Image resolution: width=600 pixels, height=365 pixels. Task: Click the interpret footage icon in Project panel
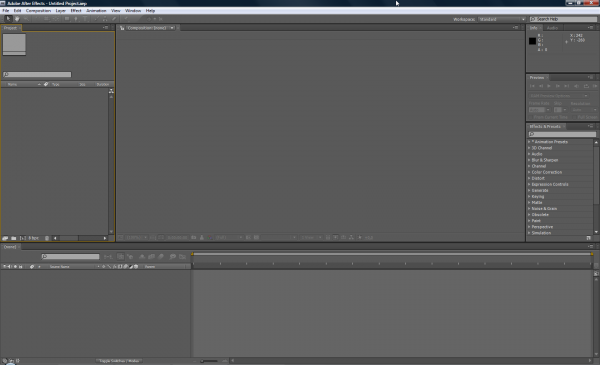click(5, 238)
